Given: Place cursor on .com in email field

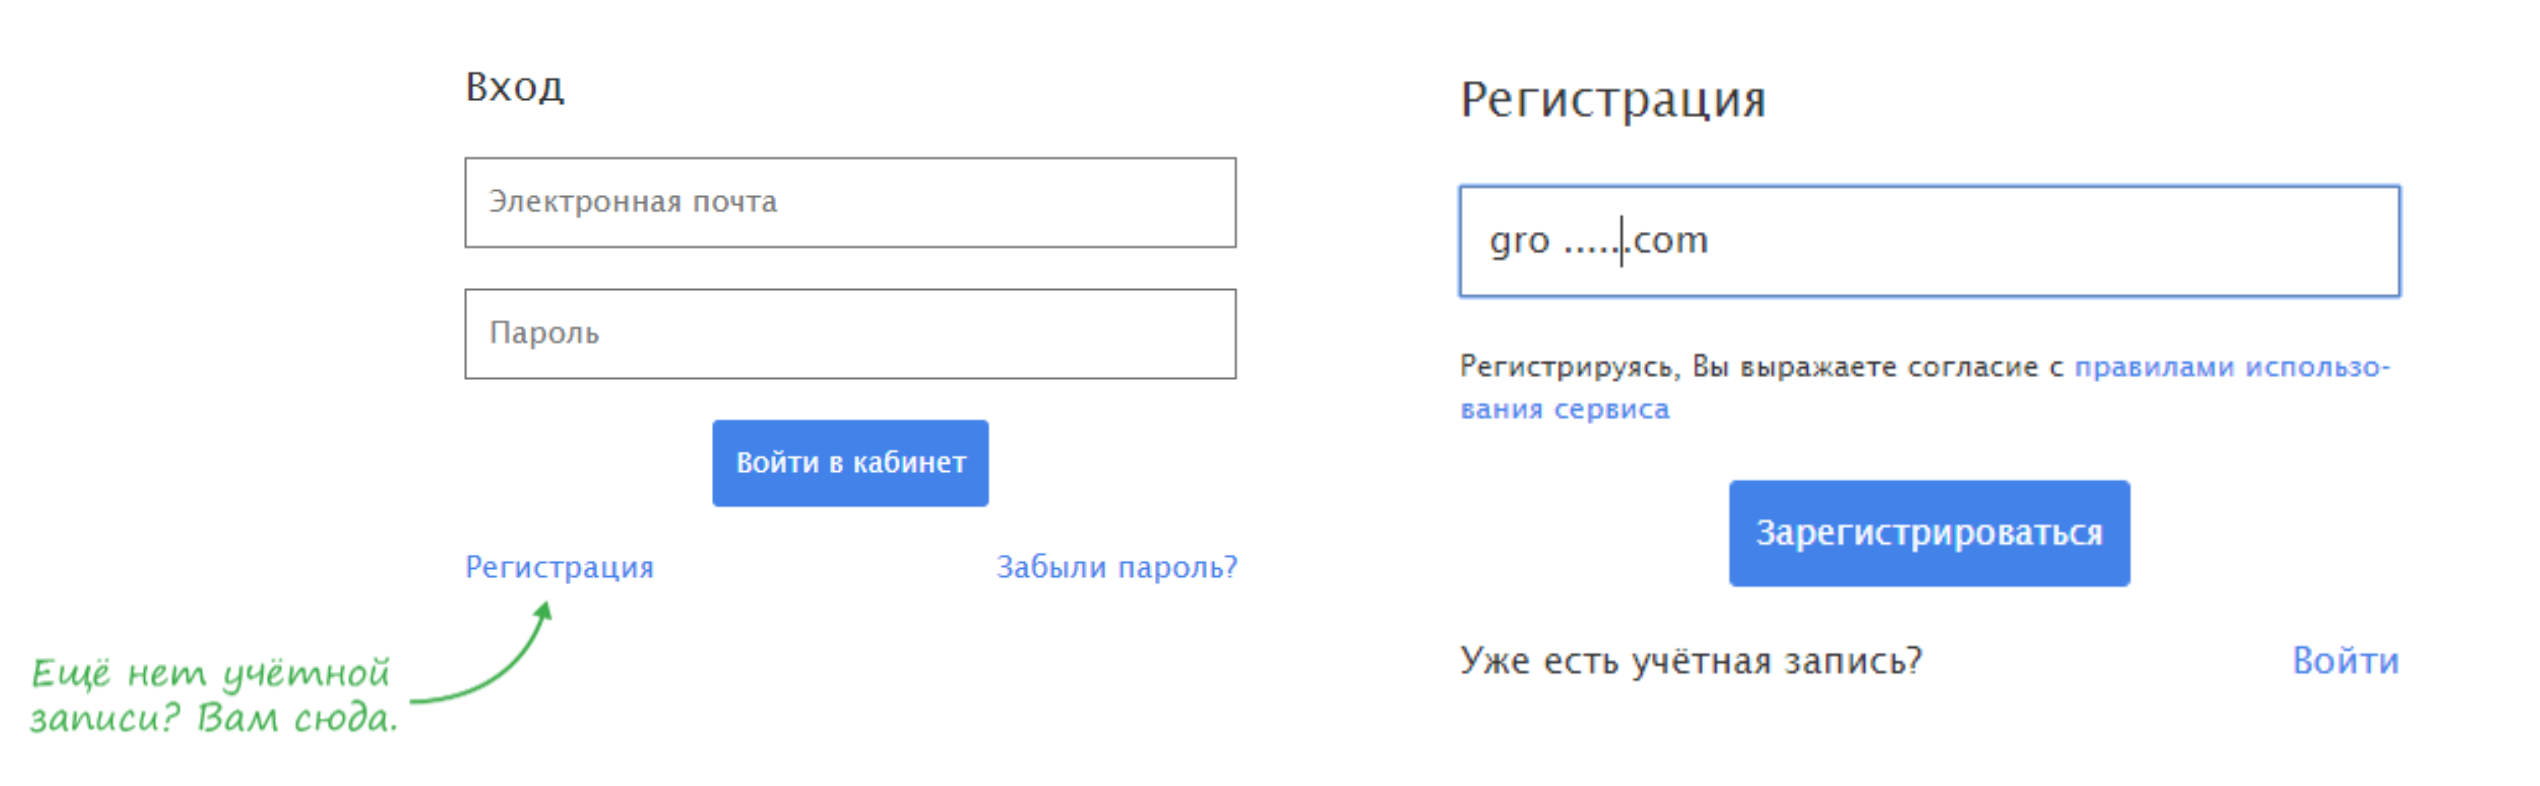Looking at the screenshot, I should pos(1668,241).
